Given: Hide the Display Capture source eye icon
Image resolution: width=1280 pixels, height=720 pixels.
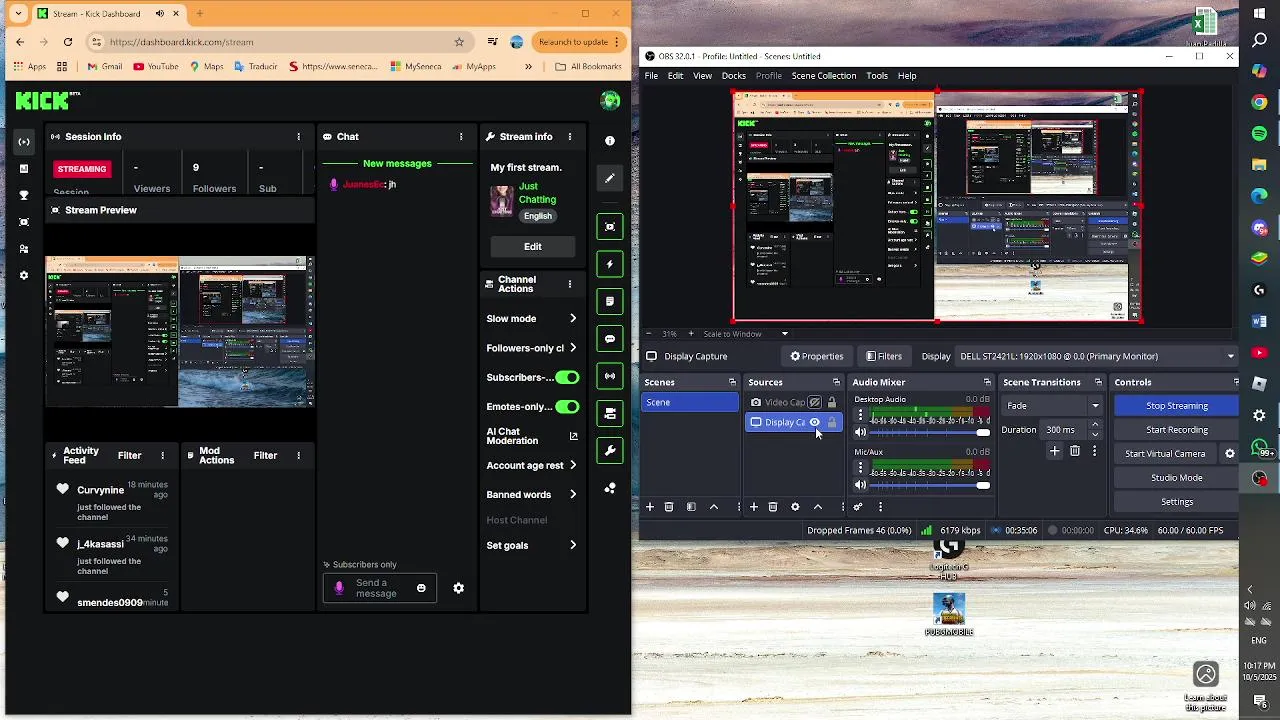Looking at the screenshot, I should pyautogui.click(x=815, y=422).
